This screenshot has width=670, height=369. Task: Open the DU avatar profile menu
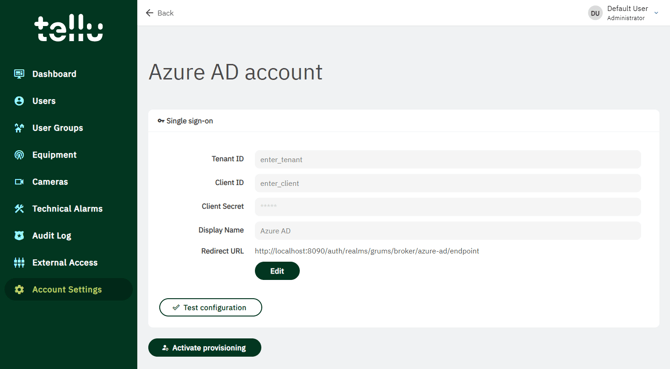click(595, 13)
